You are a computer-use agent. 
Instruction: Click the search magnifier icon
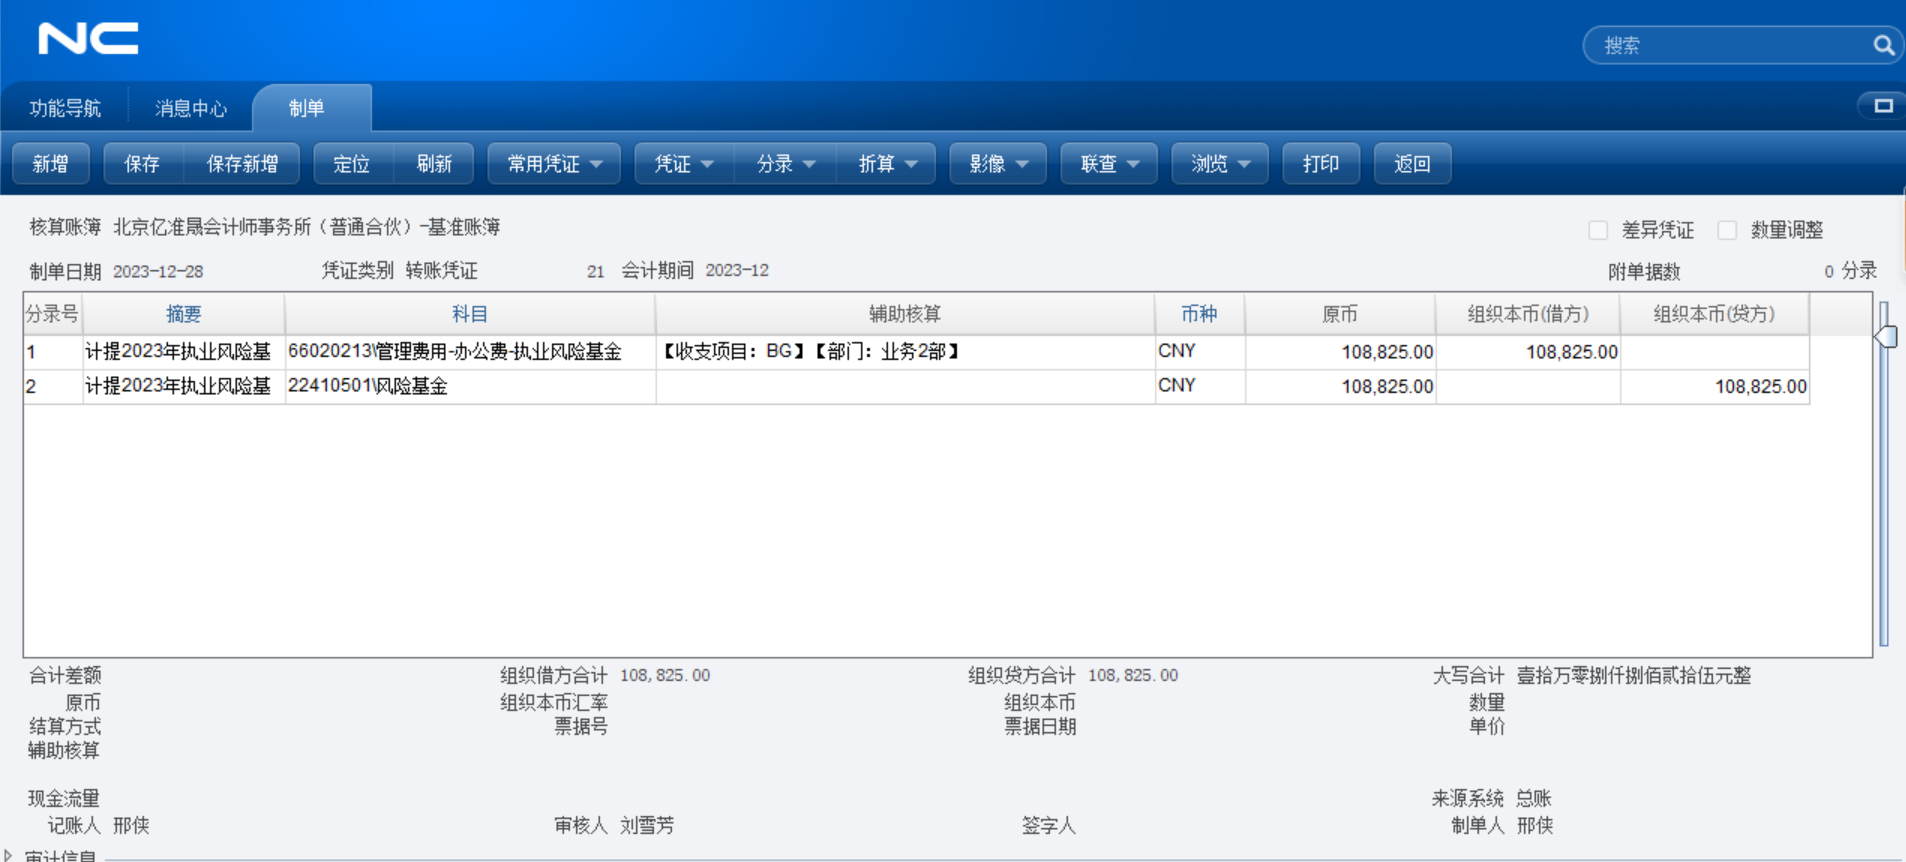[x=1883, y=45]
